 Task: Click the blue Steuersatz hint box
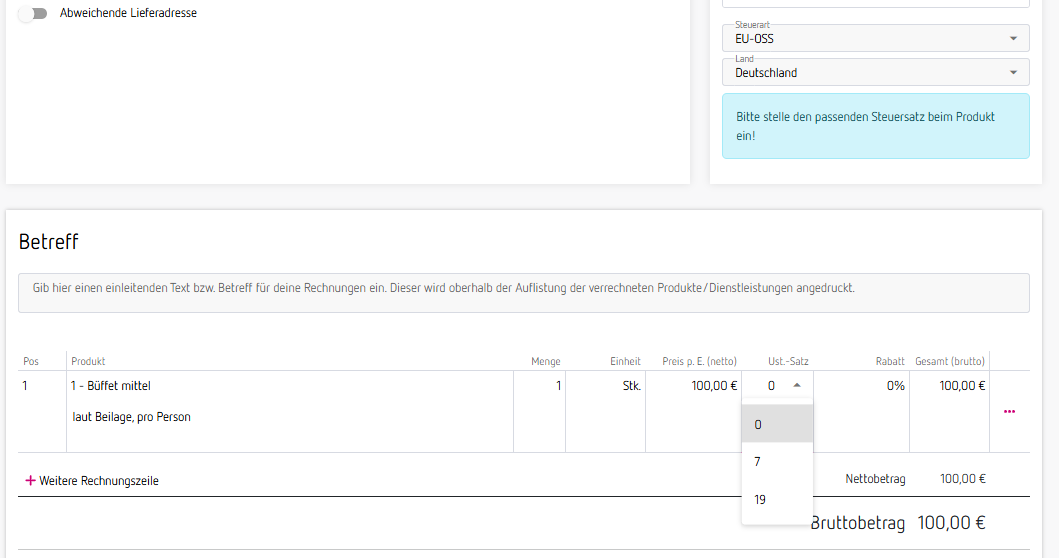point(875,126)
